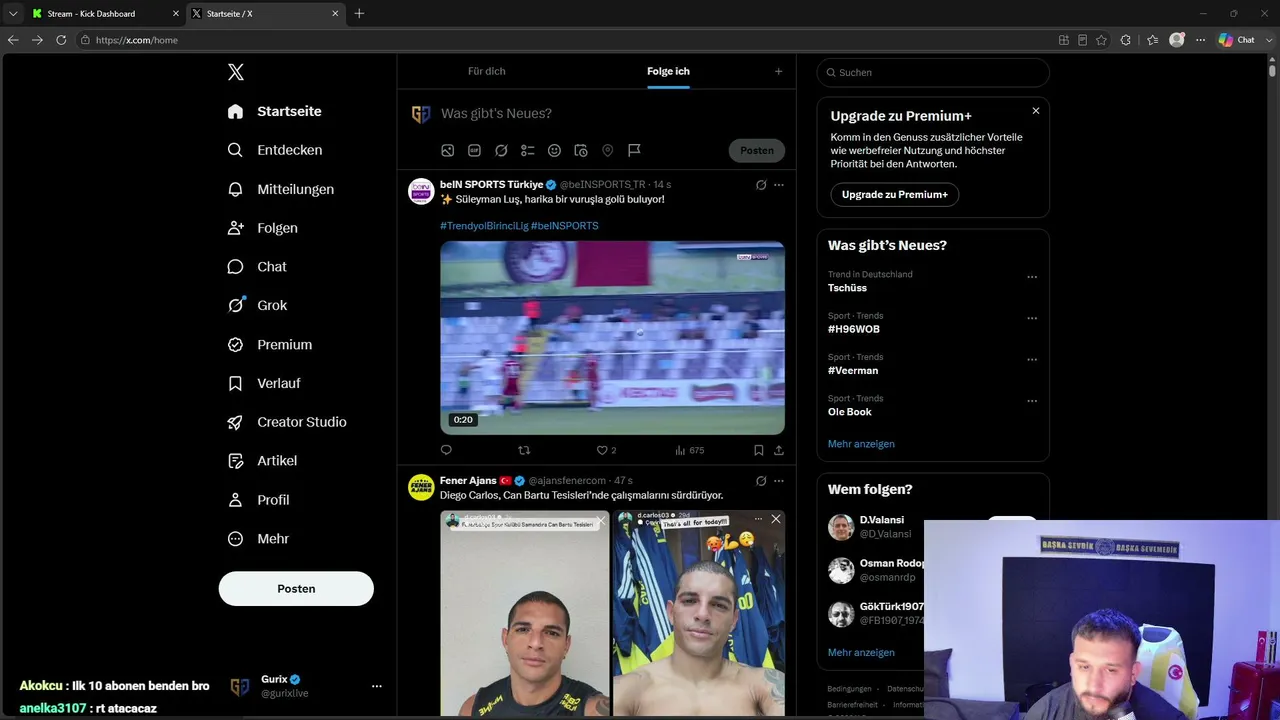Open options for the Tschüss trend
The height and width of the screenshot is (720, 1280).
[1032, 277]
